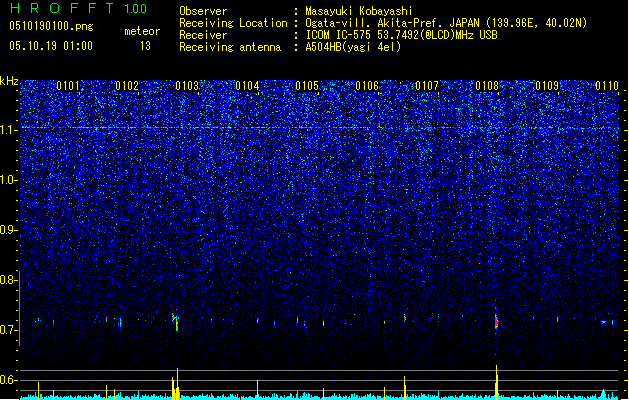Click the strong red meteor echo near 0108

click(496, 321)
